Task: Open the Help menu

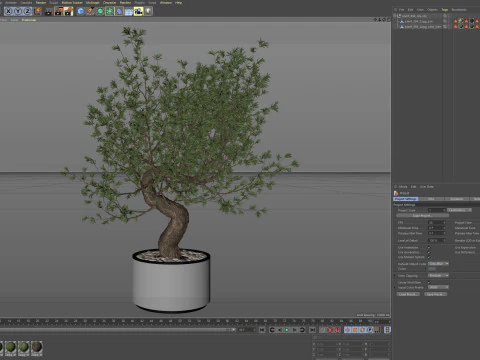Action: 179,3
